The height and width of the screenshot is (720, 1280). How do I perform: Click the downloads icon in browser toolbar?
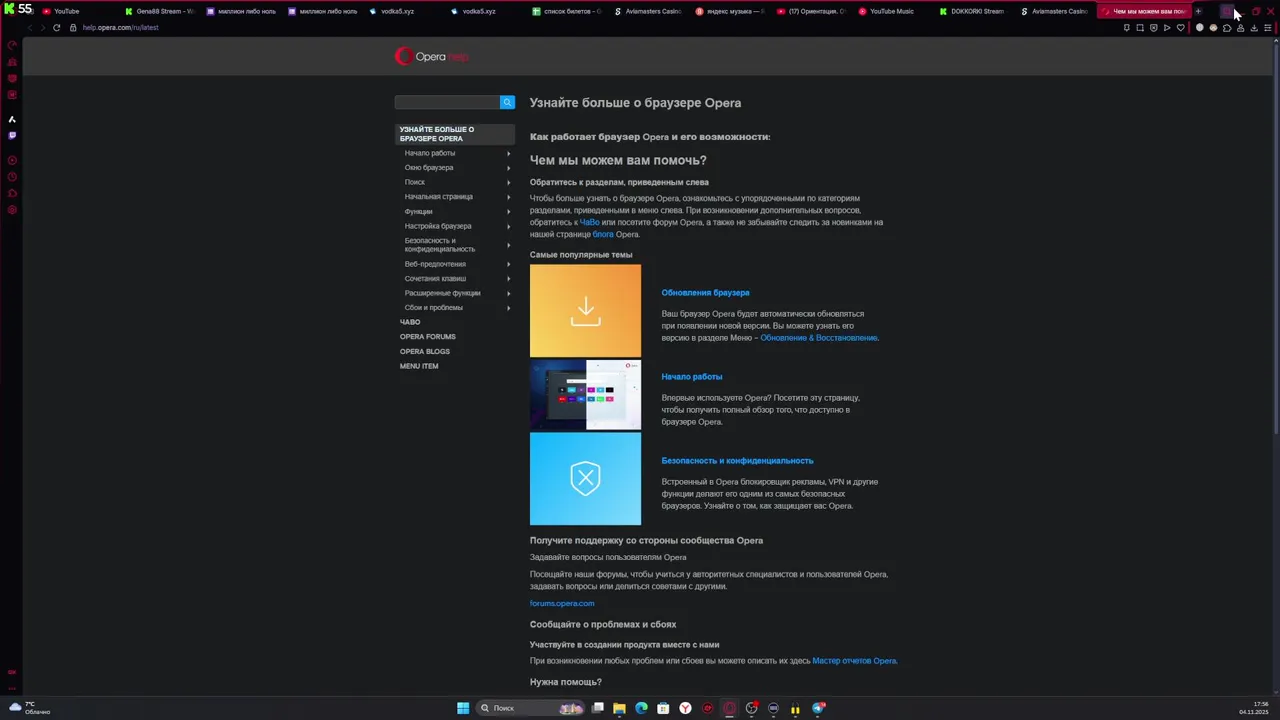tap(1254, 28)
